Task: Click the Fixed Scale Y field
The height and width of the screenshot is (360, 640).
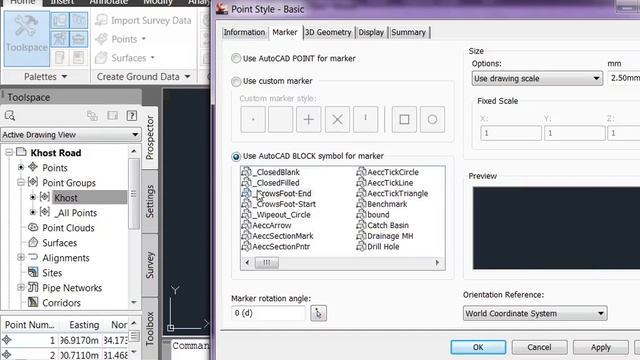Action: click(574, 133)
